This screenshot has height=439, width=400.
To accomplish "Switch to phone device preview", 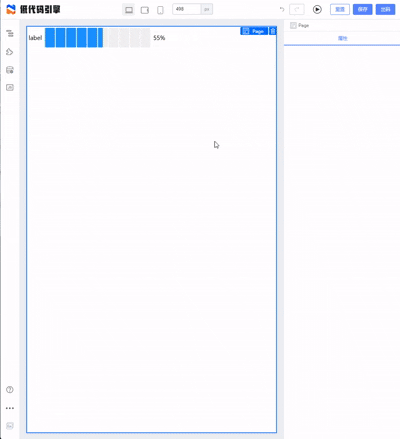I will pyautogui.click(x=160, y=10).
